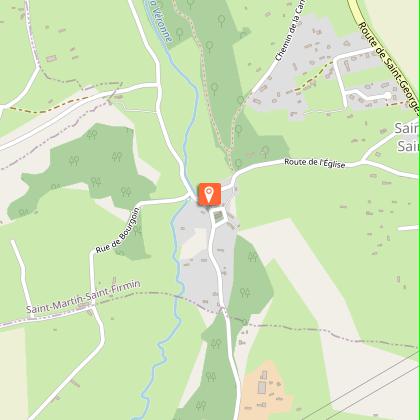Select the power line in the bottom right
420x420 pixels.
[363, 387]
